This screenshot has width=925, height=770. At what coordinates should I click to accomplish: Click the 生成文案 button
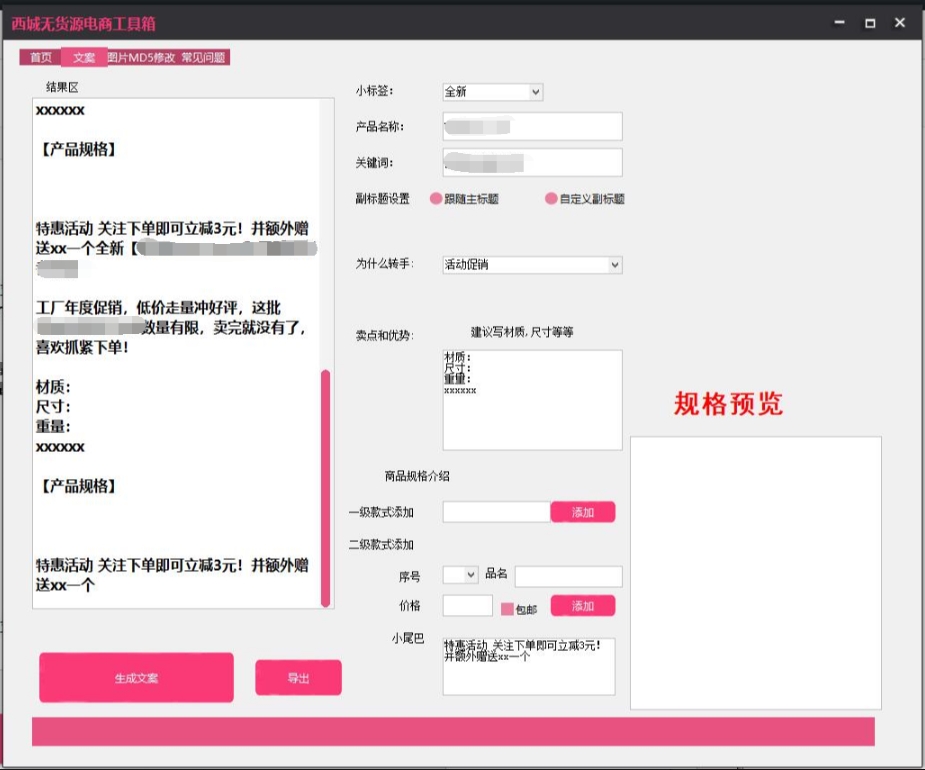[136, 677]
